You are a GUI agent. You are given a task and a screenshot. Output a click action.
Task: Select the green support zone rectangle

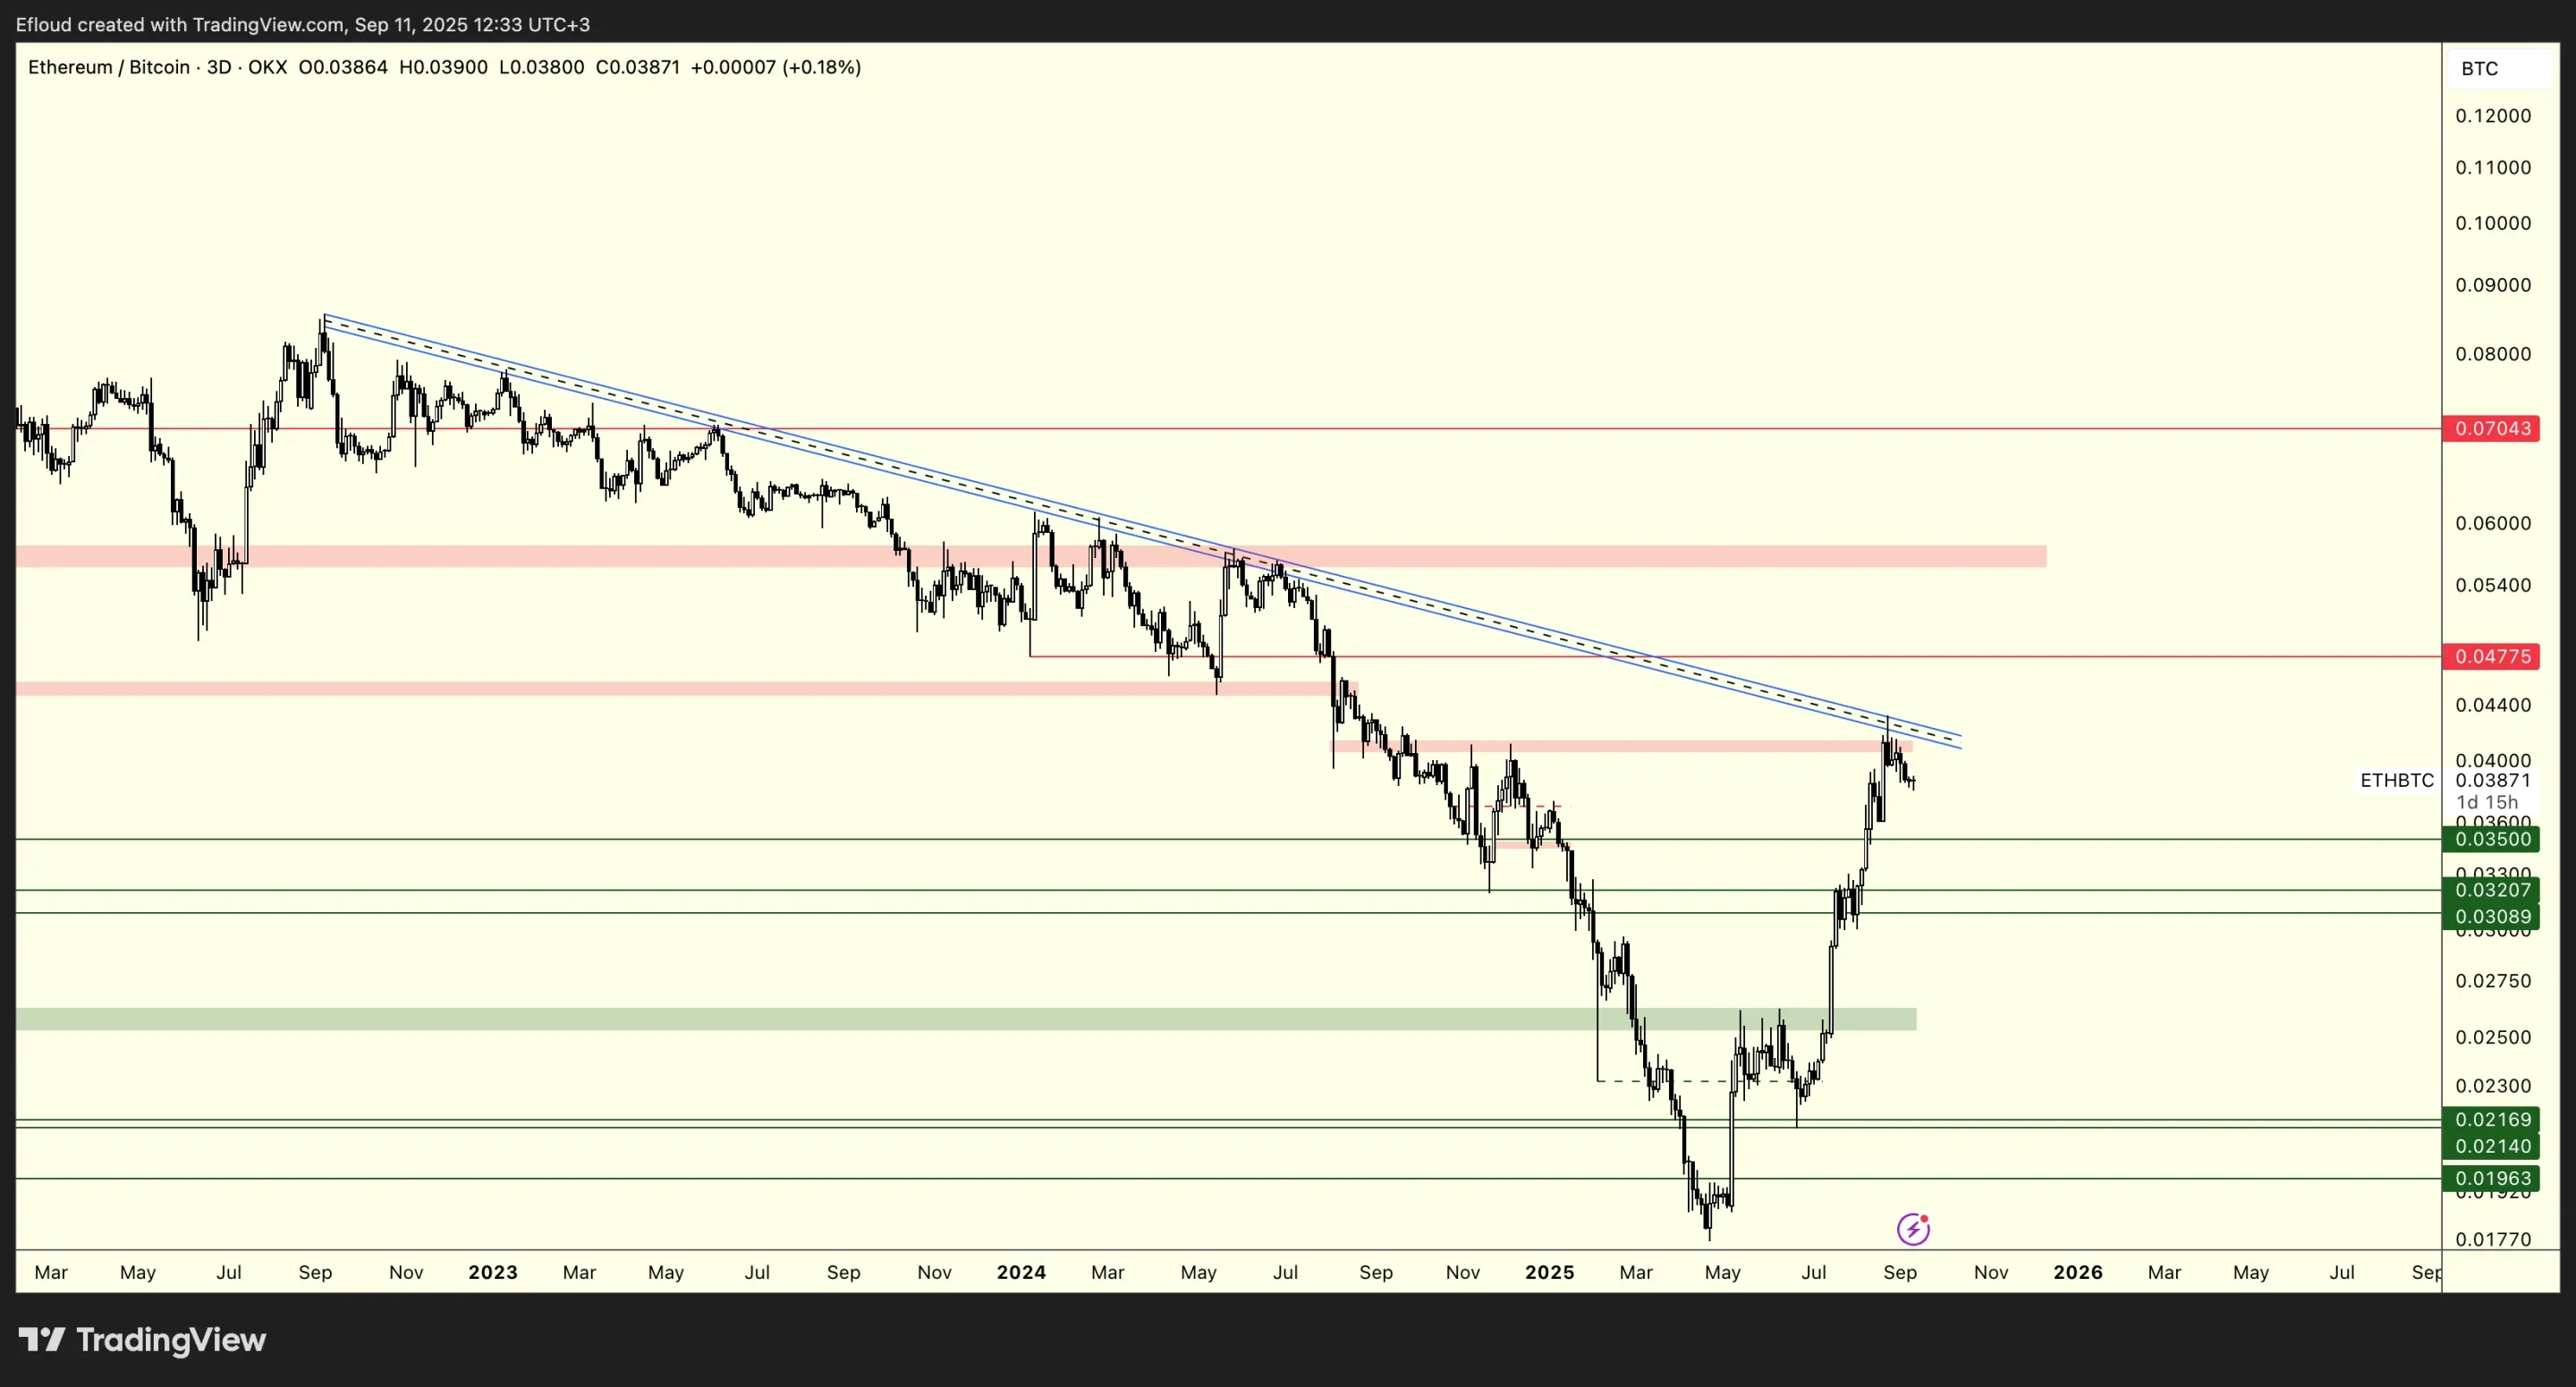tap(800, 1019)
